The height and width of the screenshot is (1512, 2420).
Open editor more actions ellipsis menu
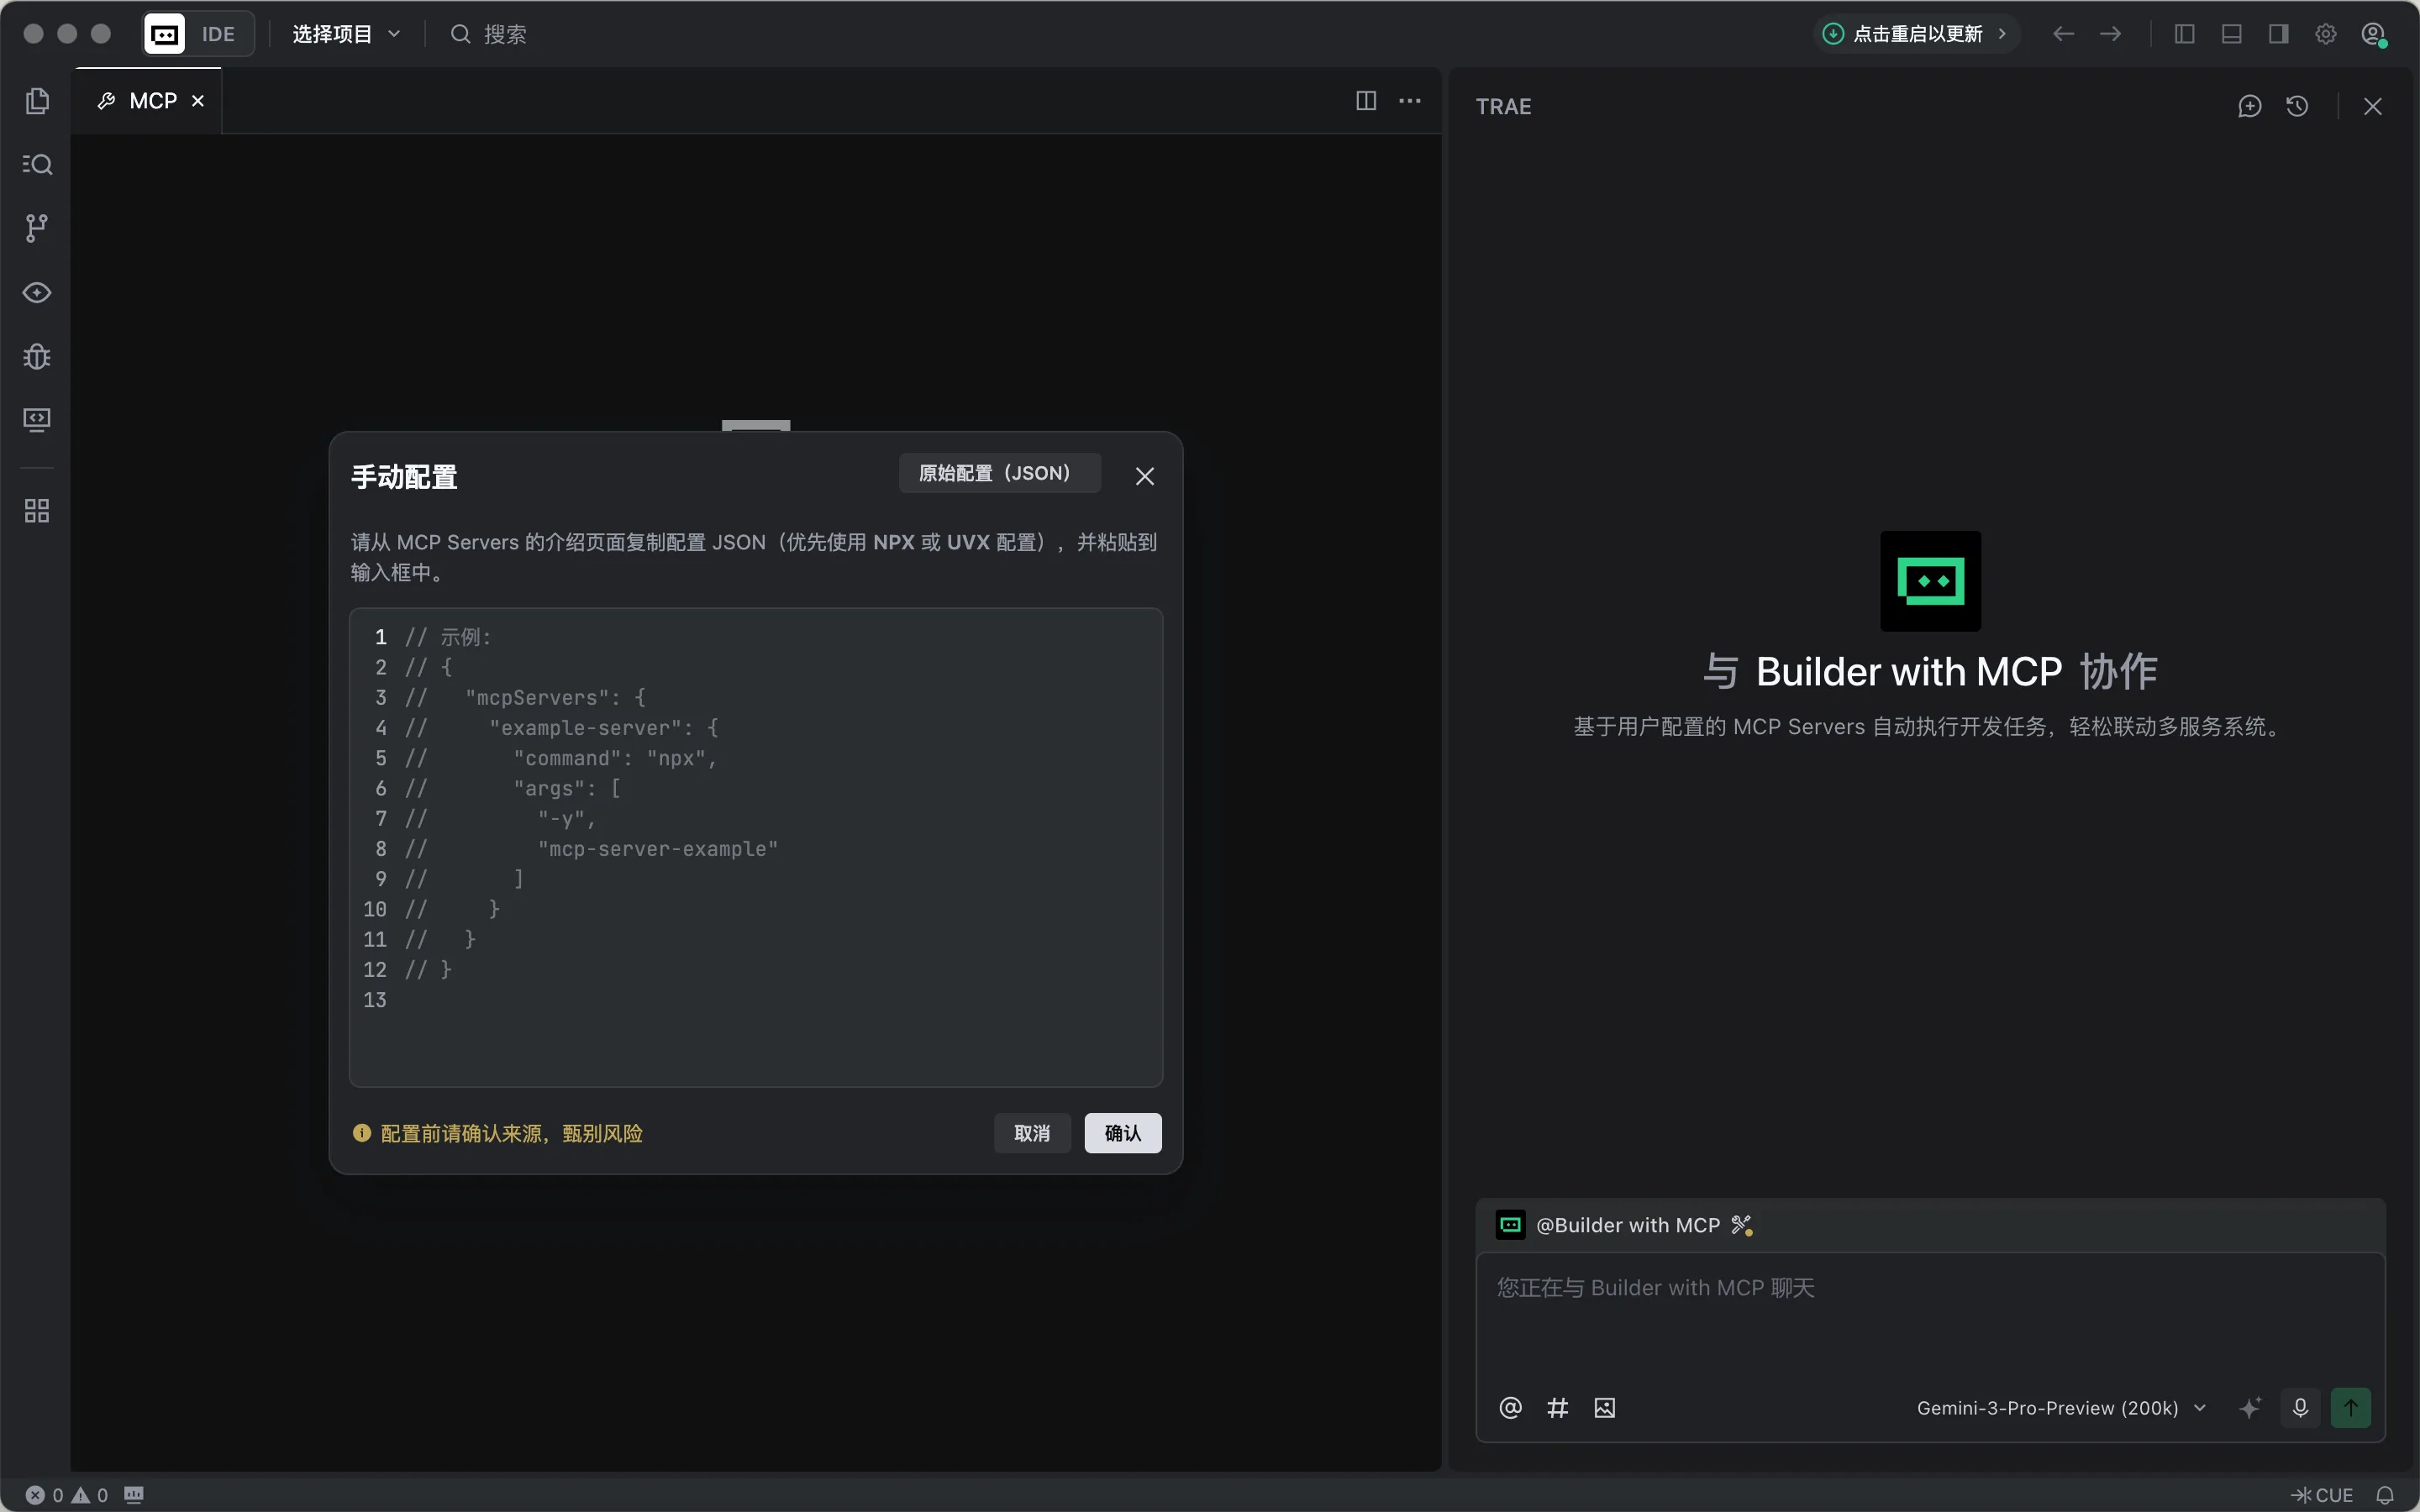pyautogui.click(x=1409, y=101)
